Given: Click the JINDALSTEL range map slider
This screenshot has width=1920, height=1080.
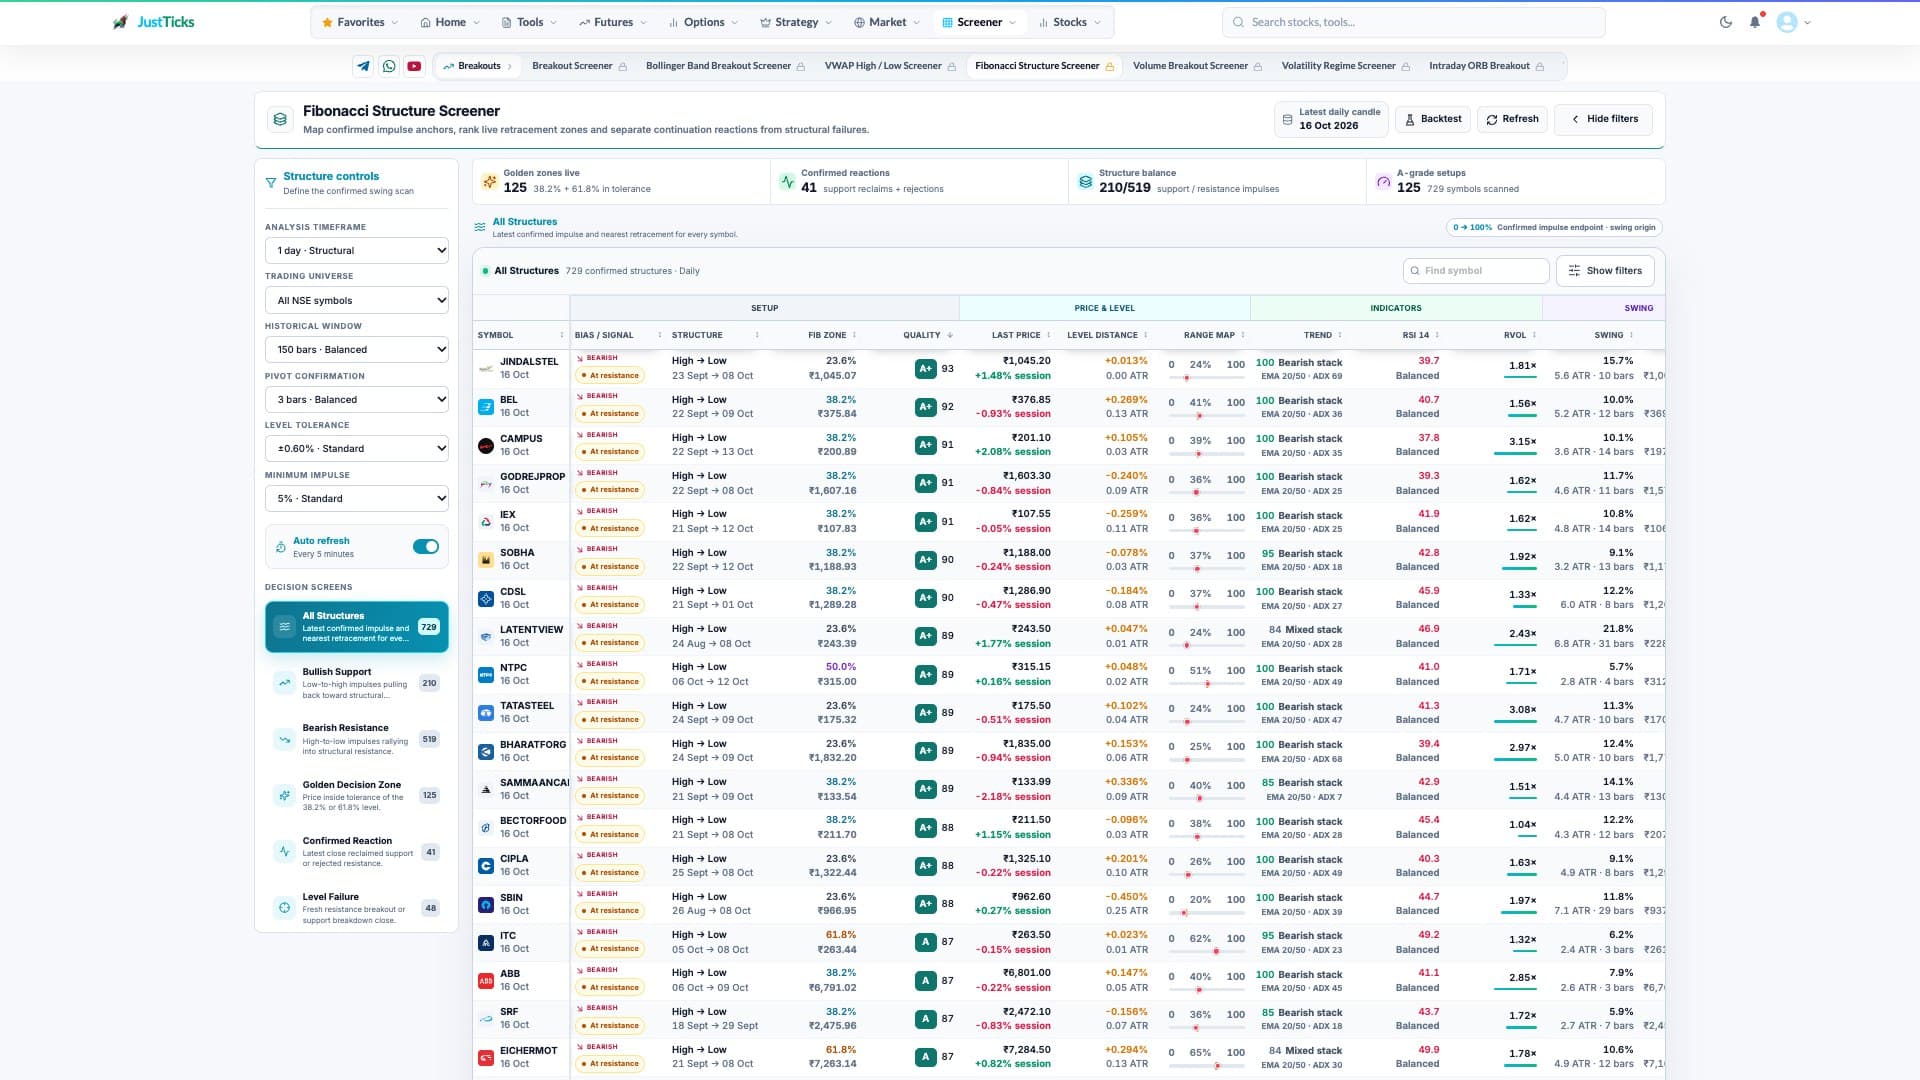Looking at the screenshot, I should point(1207,377).
